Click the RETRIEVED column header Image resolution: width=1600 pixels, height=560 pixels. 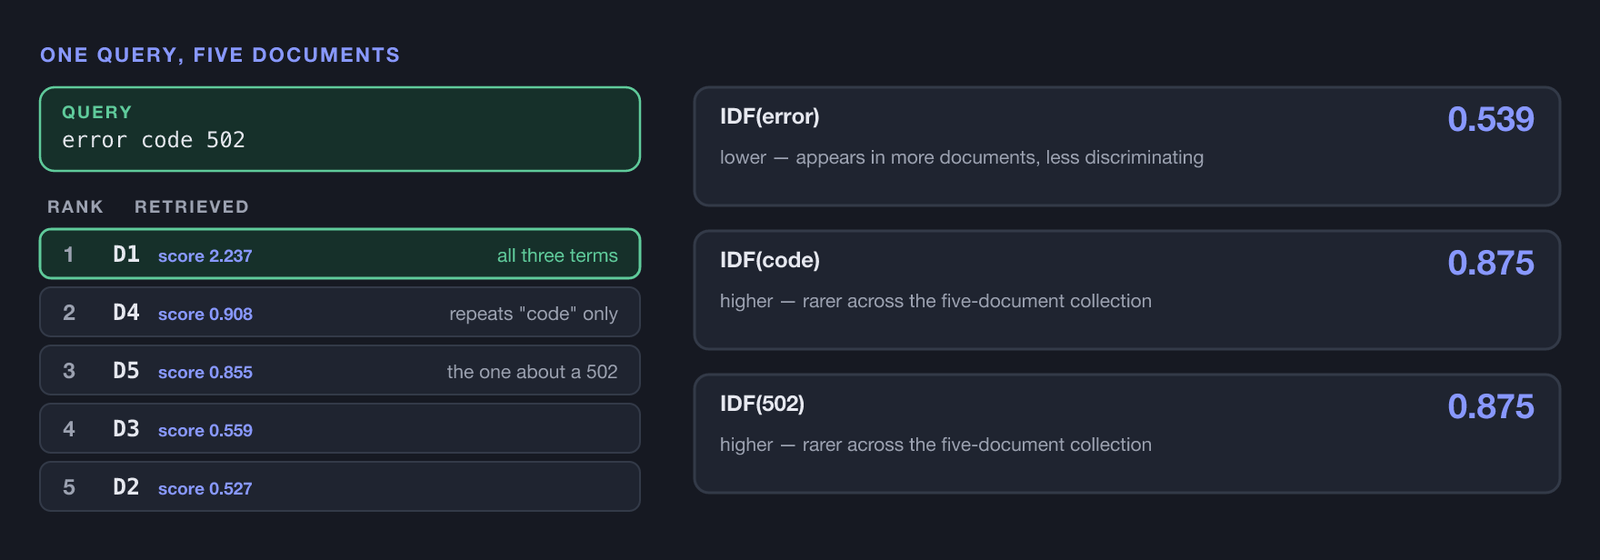(x=192, y=207)
